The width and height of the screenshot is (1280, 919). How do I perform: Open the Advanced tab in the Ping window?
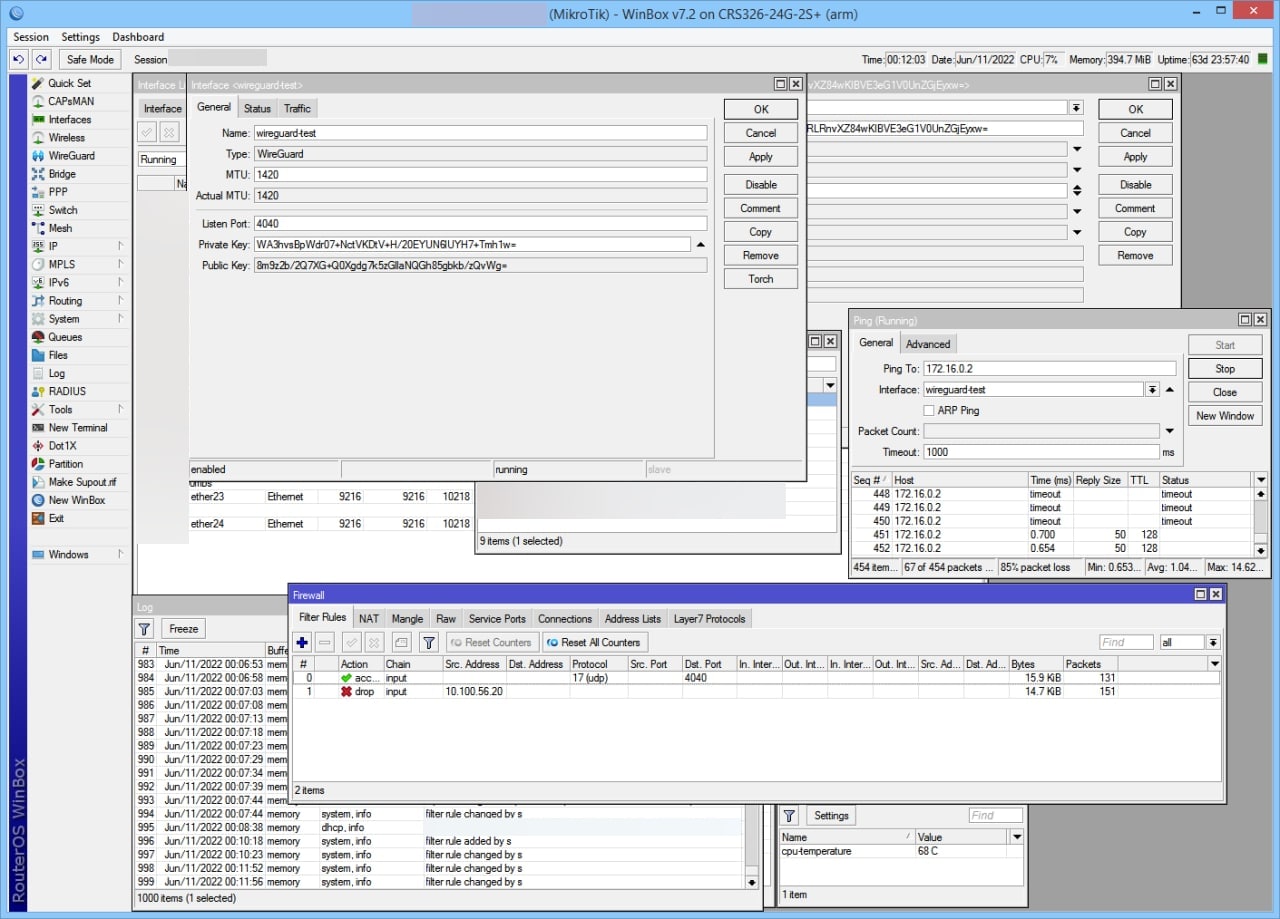coord(928,344)
